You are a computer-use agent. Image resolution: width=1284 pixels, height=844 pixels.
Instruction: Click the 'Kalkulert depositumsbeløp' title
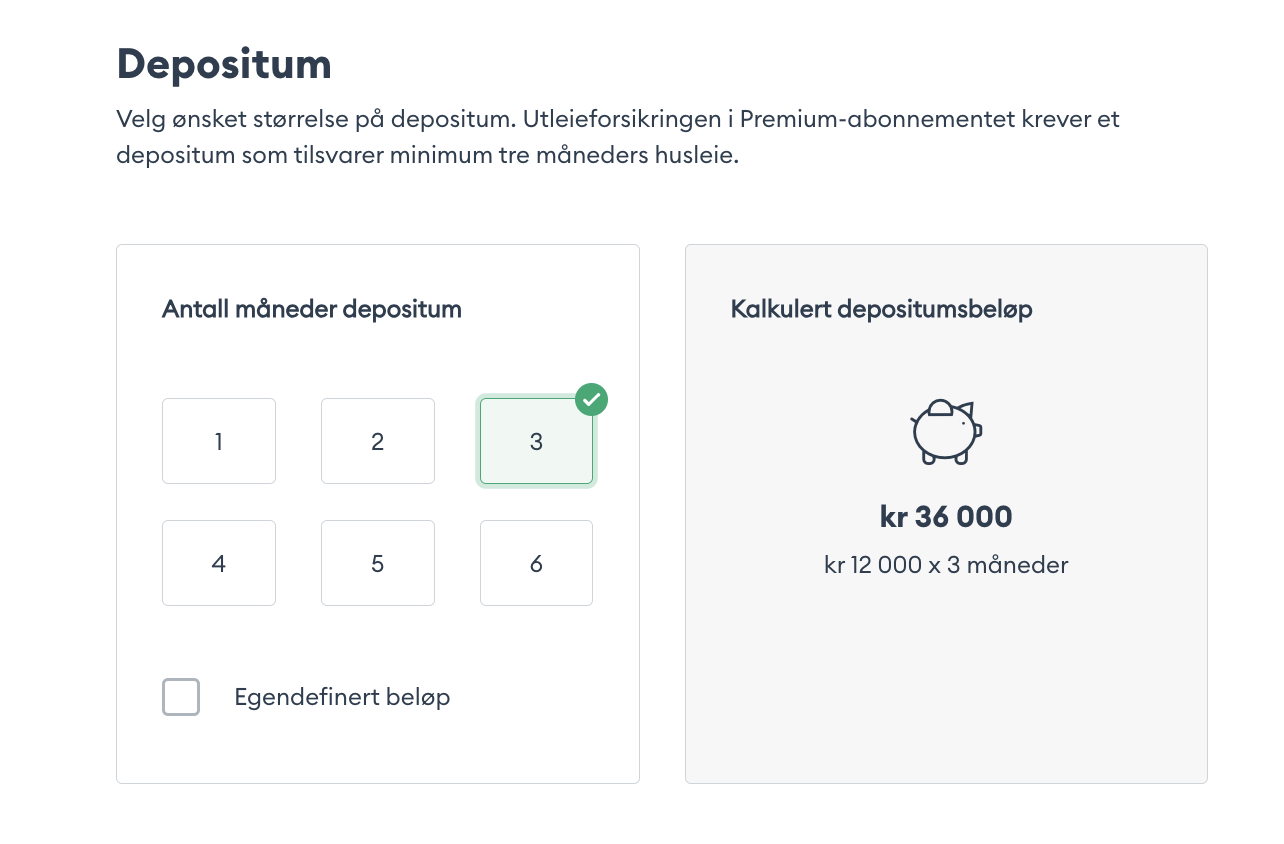(x=881, y=309)
